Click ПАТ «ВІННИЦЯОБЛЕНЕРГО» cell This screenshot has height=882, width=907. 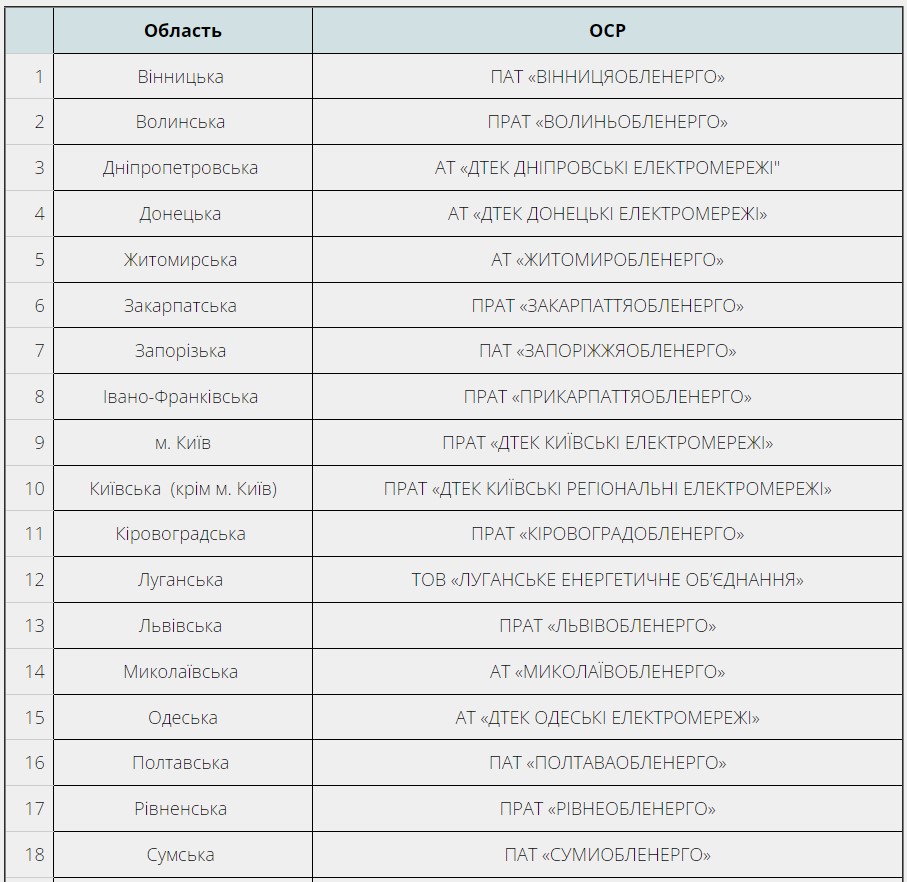pyautogui.click(x=607, y=76)
